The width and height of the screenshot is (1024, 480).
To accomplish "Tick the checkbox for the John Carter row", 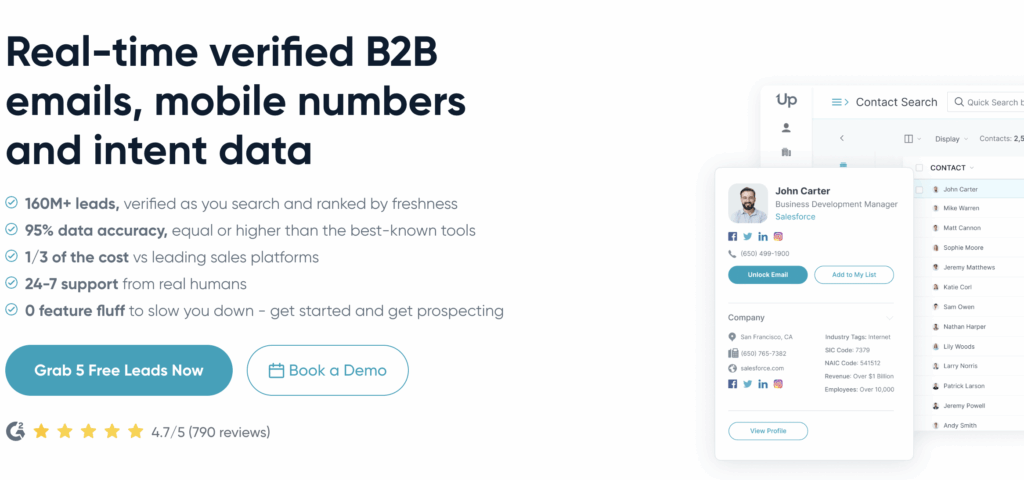I will click(x=920, y=189).
